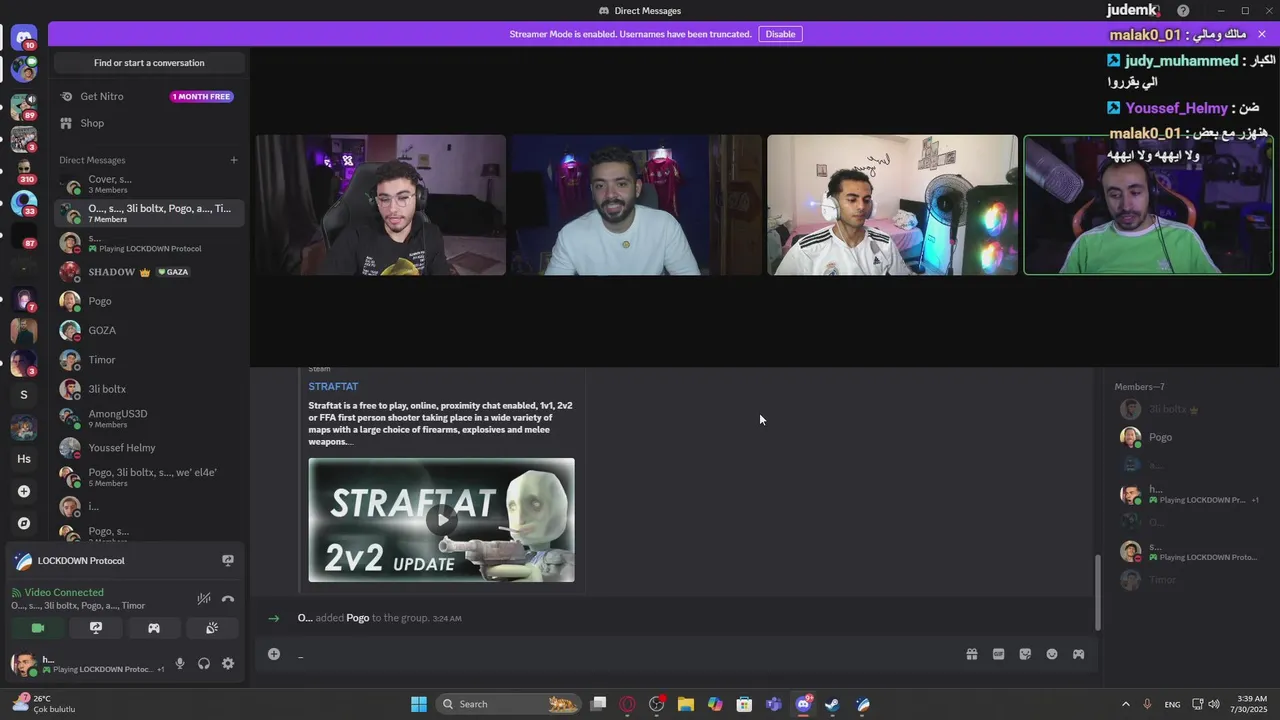Open Opera GX from the taskbar
The width and height of the screenshot is (1280, 720).
click(627, 704)
